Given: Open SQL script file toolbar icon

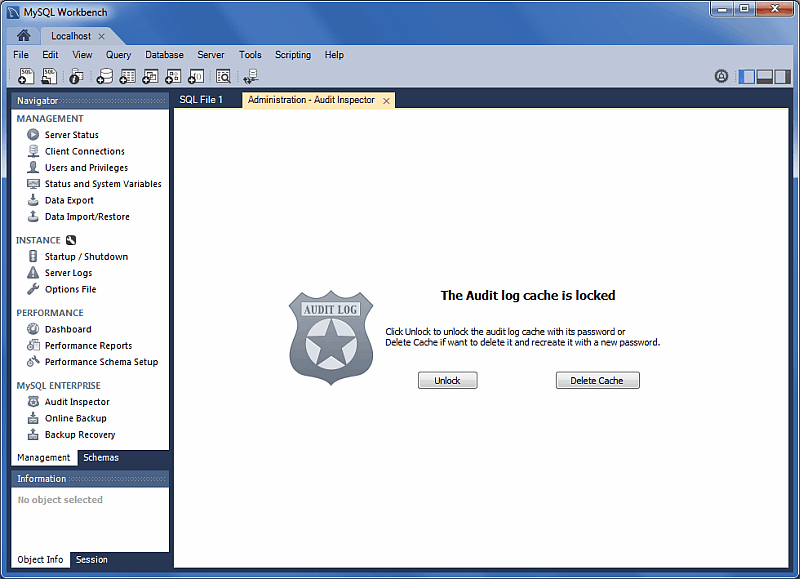Looking at the screenshot, I should (49, 76).
